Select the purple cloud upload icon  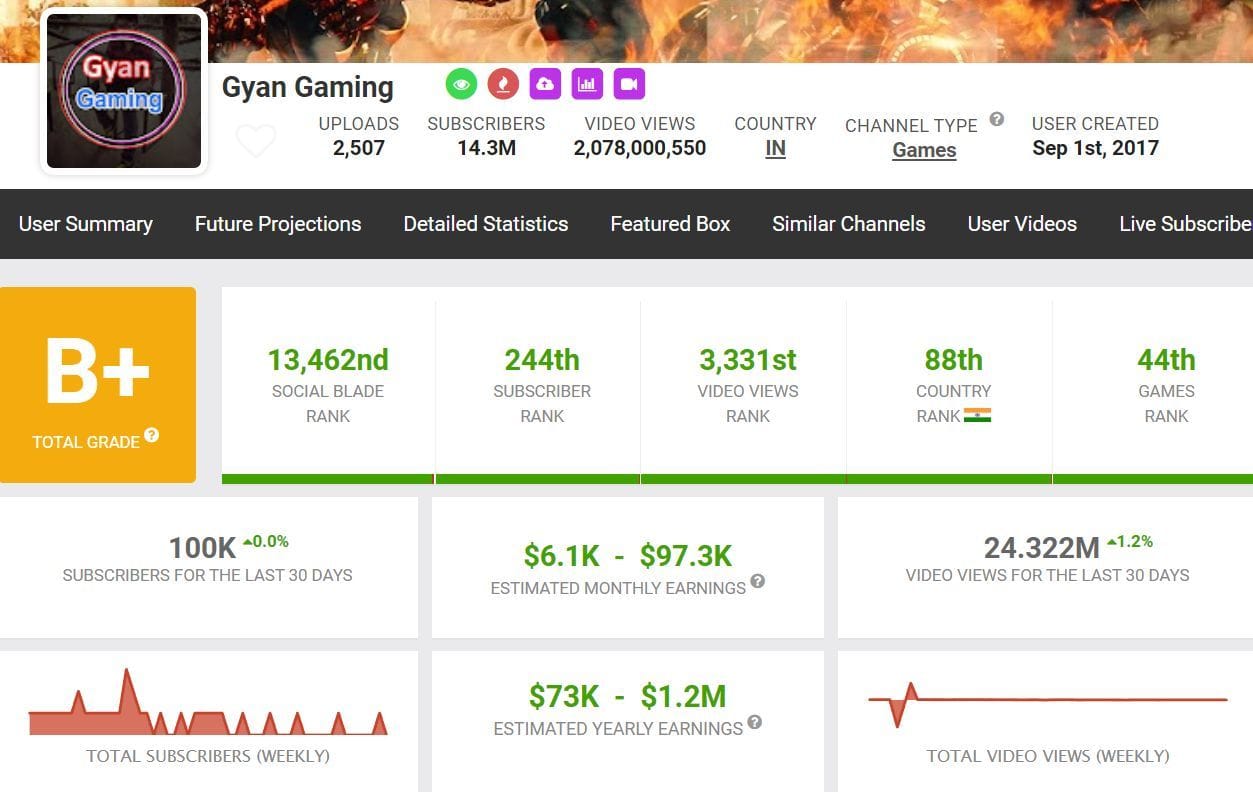pyautogui.click(x=544, y=84)
